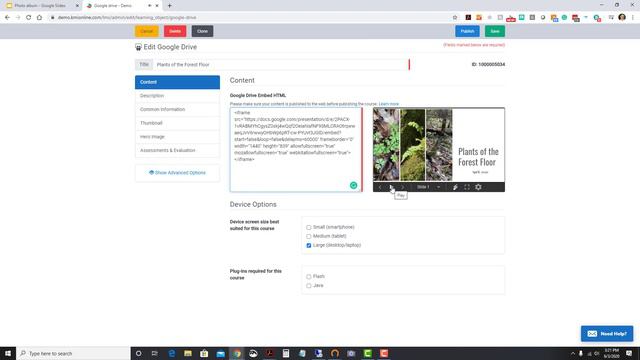Open Microsoft Store from the taskbar
This screenshot has height=360, width=640.
[204, 353]
